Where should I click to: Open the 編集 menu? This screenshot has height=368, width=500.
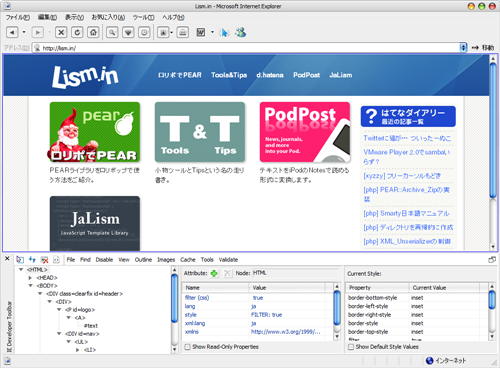[47, 17]
